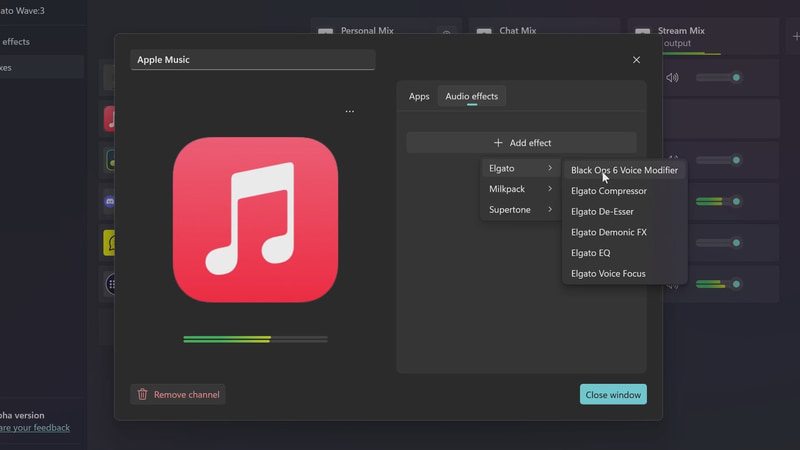Adjust the third Stream Mix slider with green level
Image resolution: width=800 pixels, height=450 pixels.
[718, 202]
